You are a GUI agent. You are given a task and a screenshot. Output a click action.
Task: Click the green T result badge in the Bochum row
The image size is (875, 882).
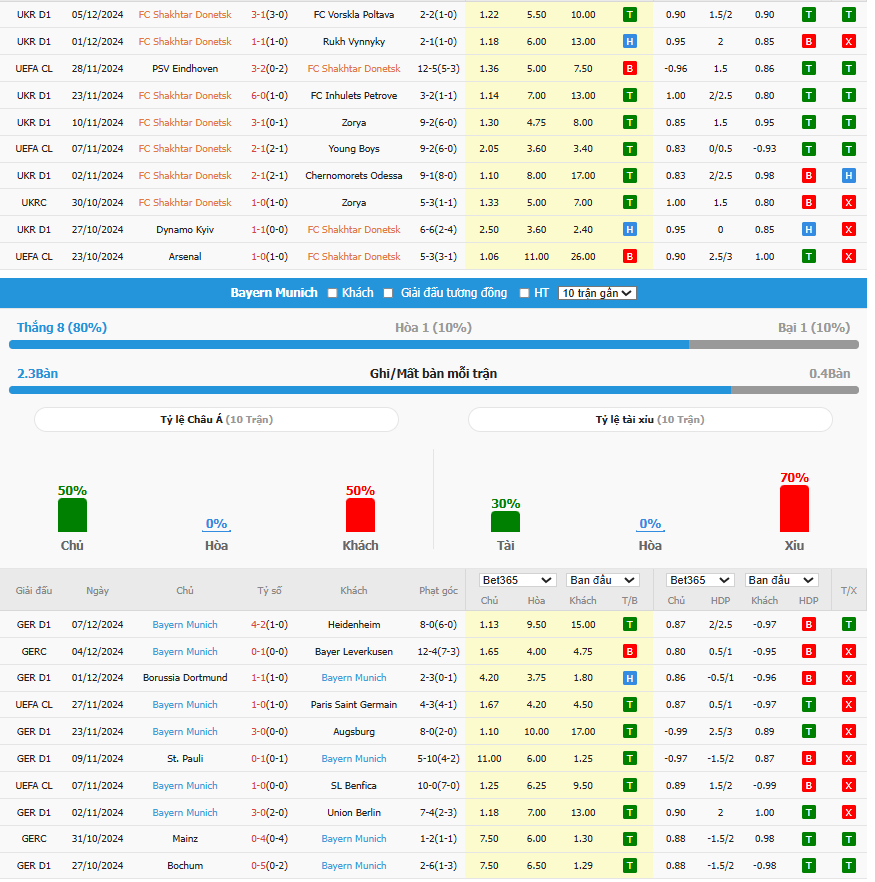tap(630, 866)
